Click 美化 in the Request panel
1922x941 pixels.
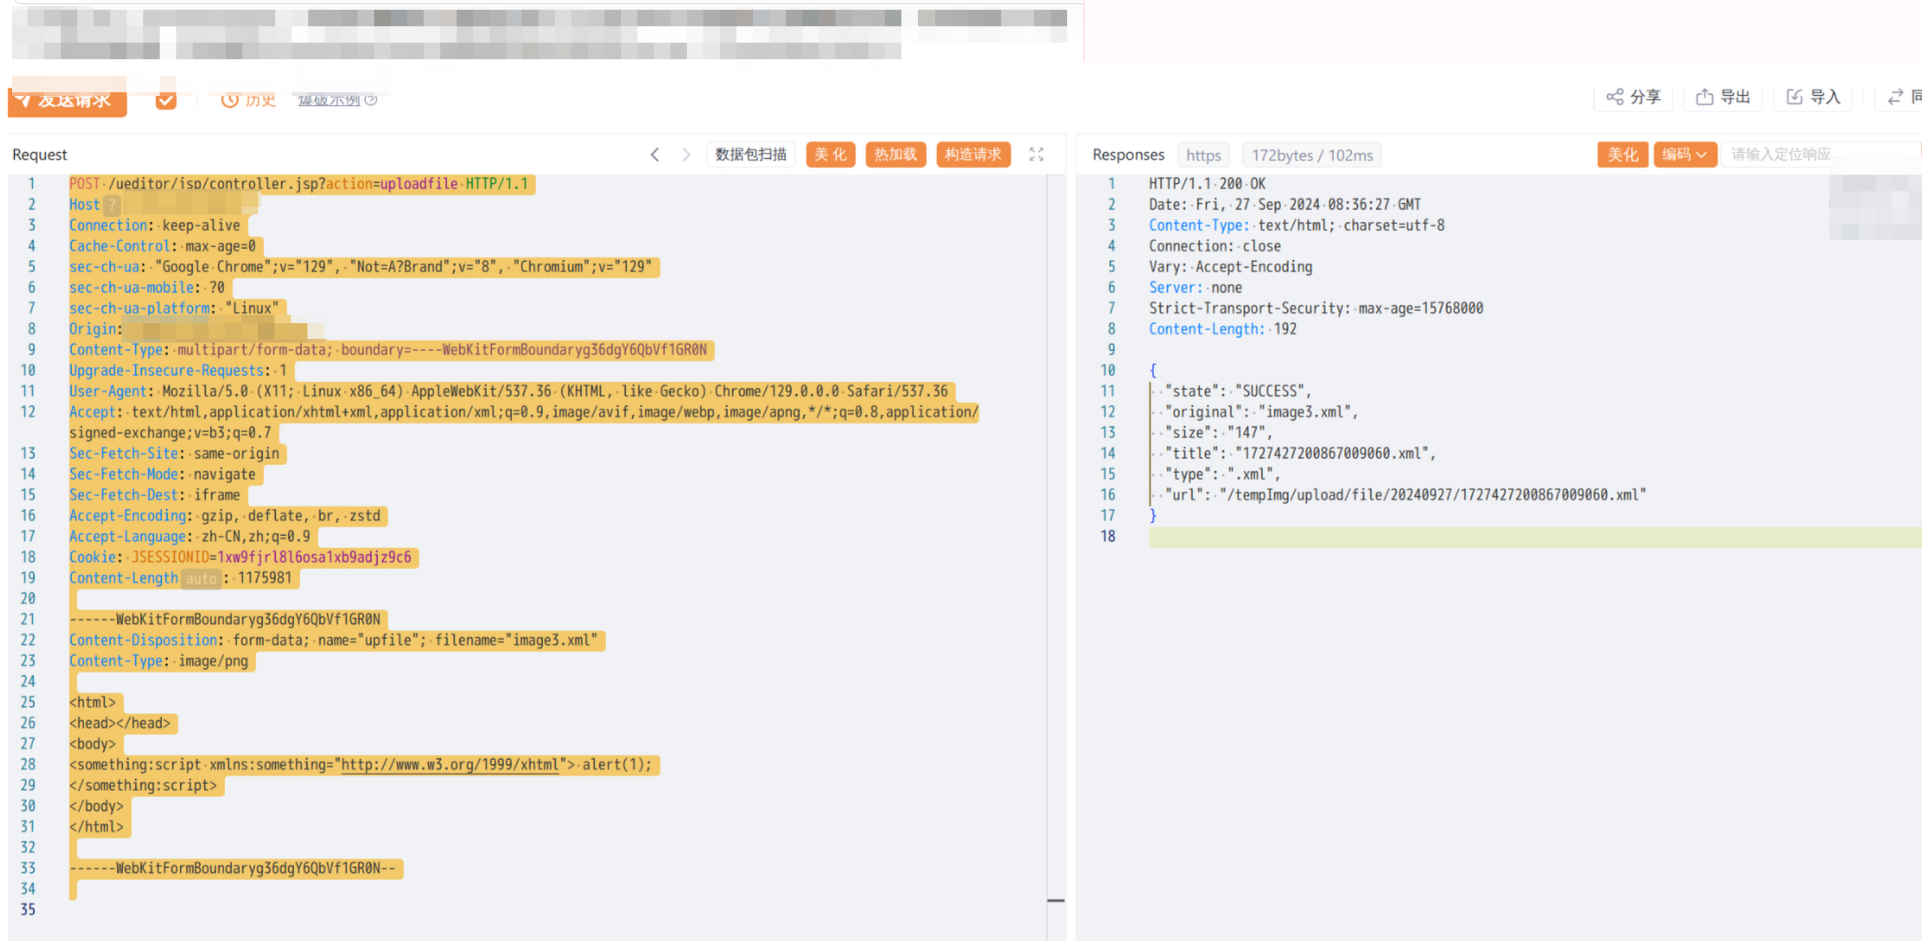pyautogui.click(x=830, y=155)
